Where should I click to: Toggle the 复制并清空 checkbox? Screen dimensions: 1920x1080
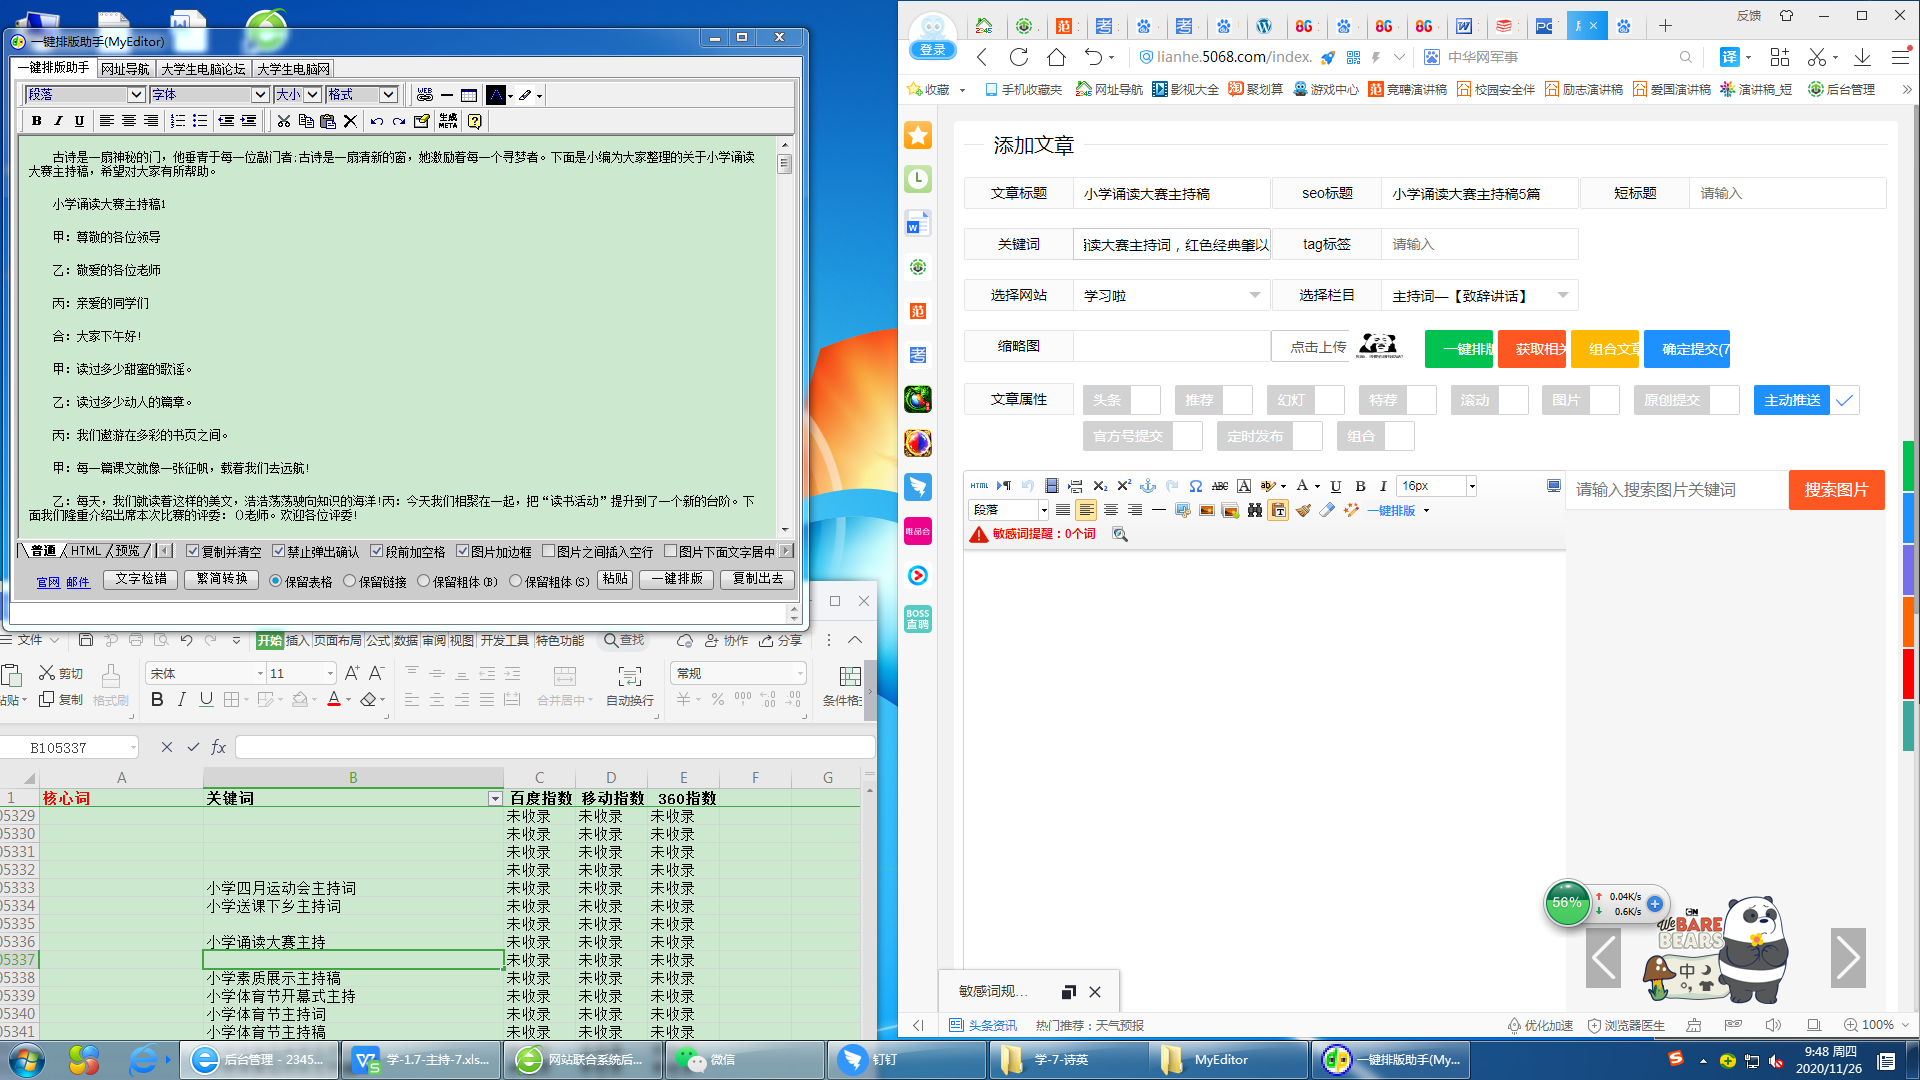click(x=193, y=551)
